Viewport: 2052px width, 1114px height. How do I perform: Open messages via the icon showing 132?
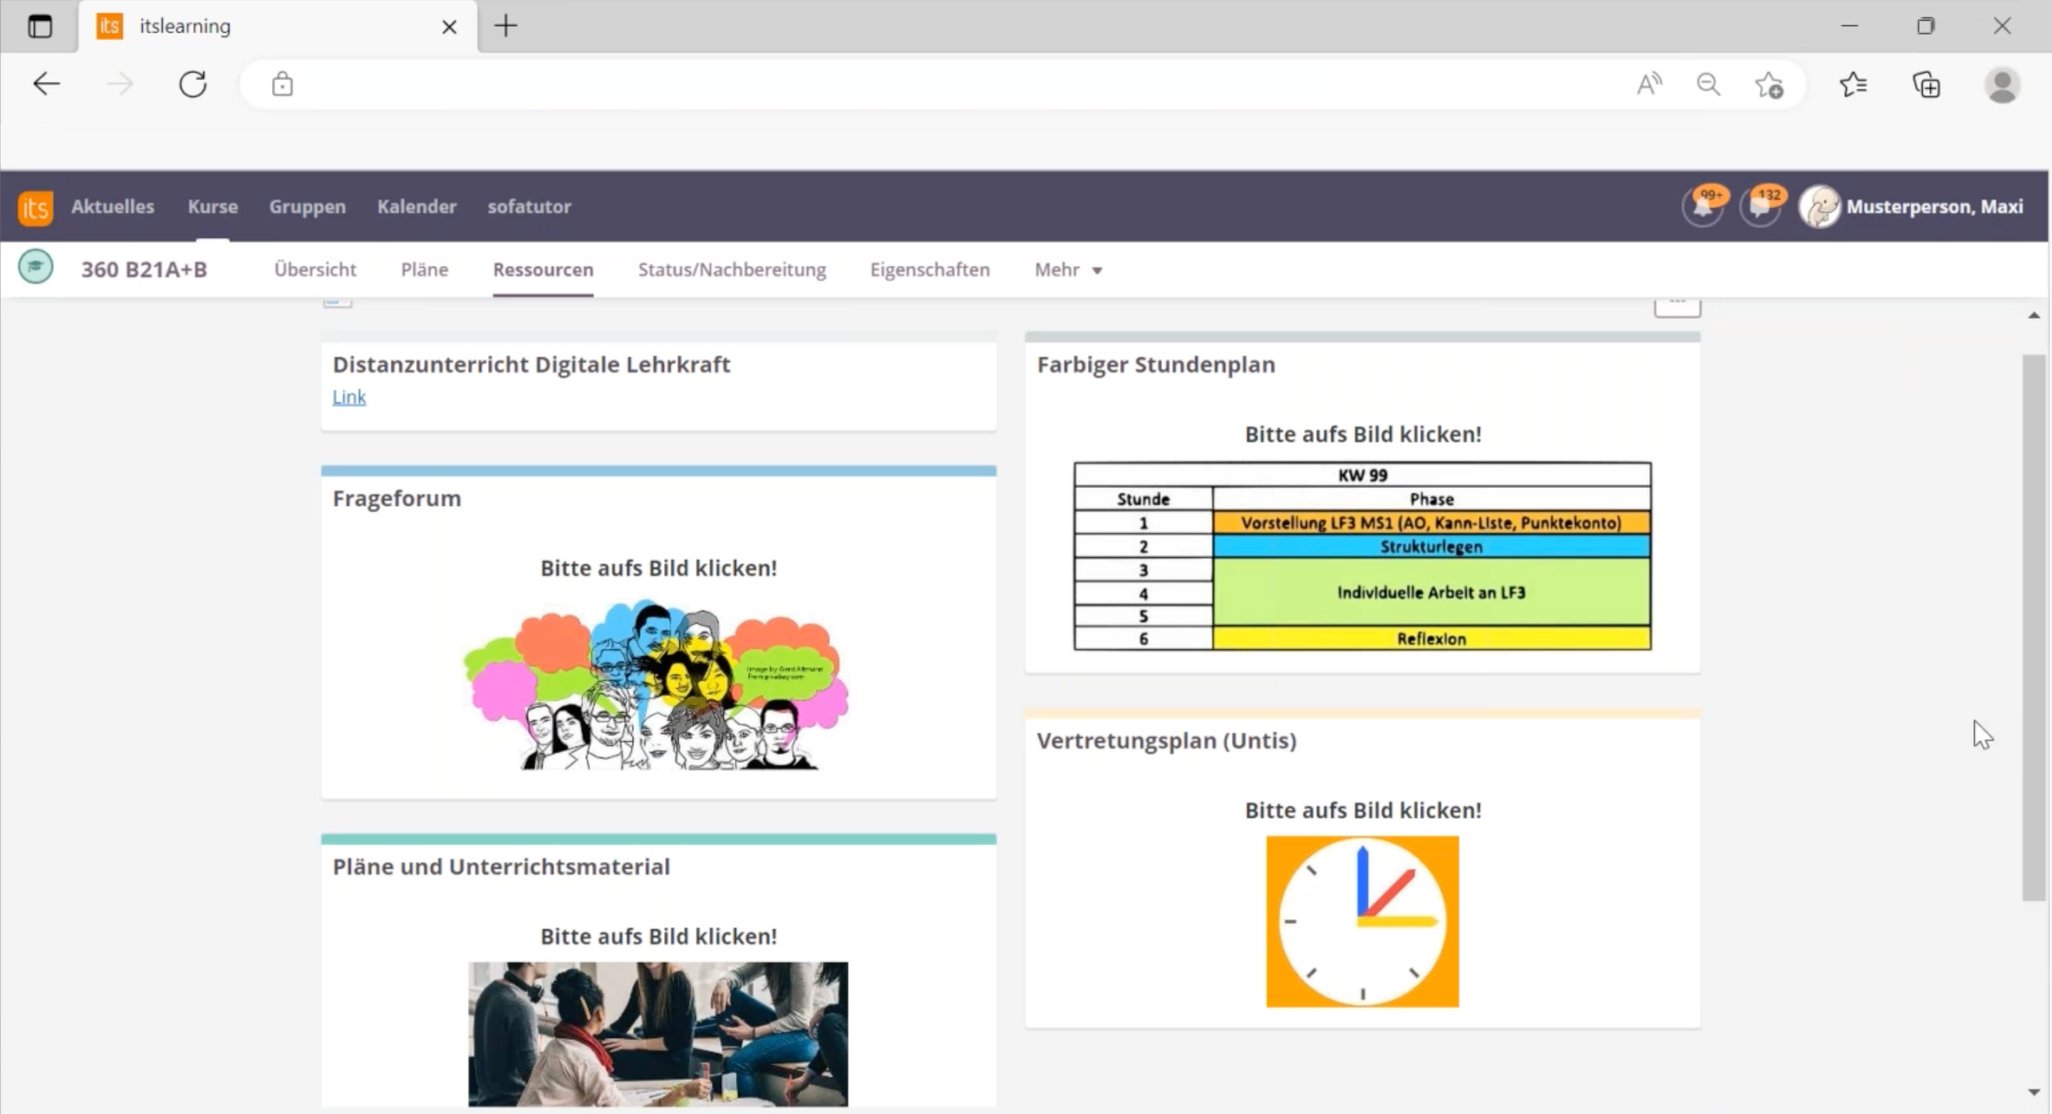coord(1759,206)
